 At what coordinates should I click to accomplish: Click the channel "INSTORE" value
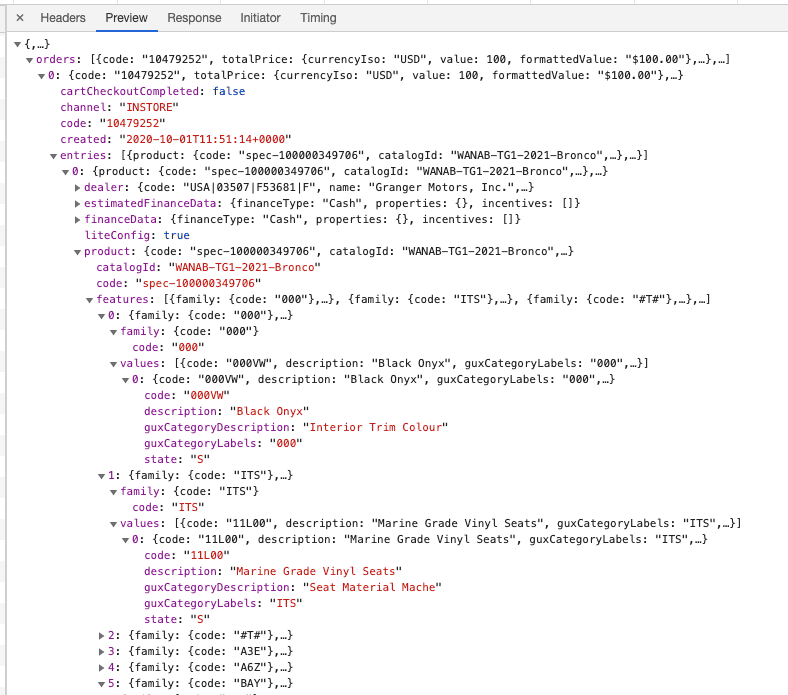point(149,108)
